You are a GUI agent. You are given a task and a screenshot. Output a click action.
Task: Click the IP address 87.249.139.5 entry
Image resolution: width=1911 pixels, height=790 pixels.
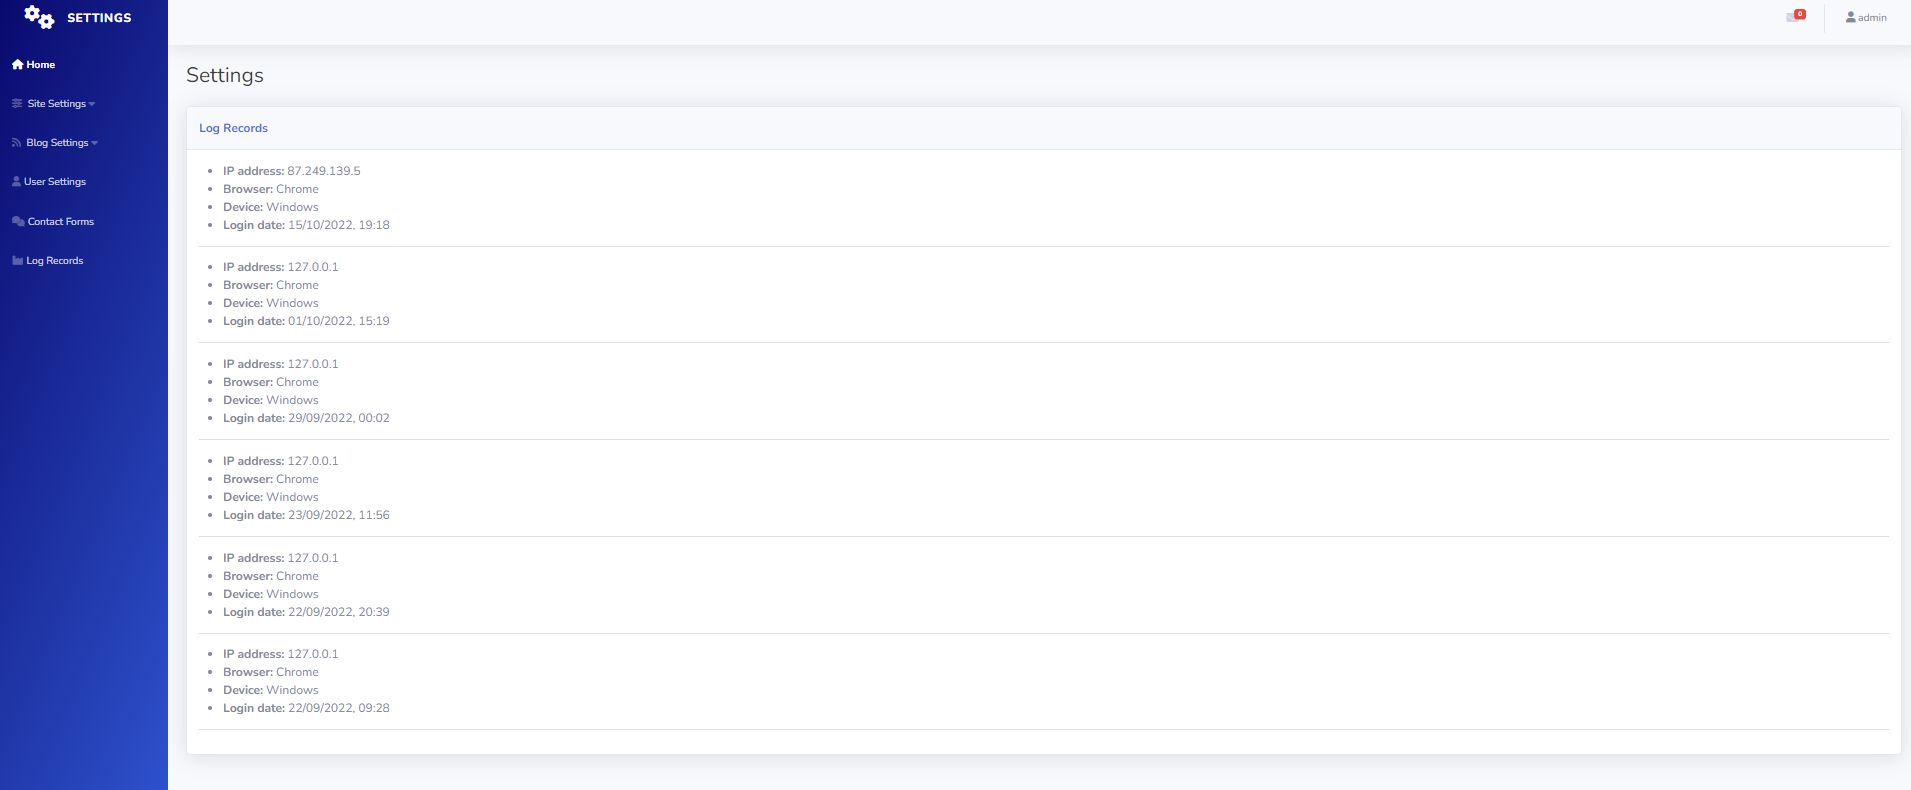tap(323, 171)
